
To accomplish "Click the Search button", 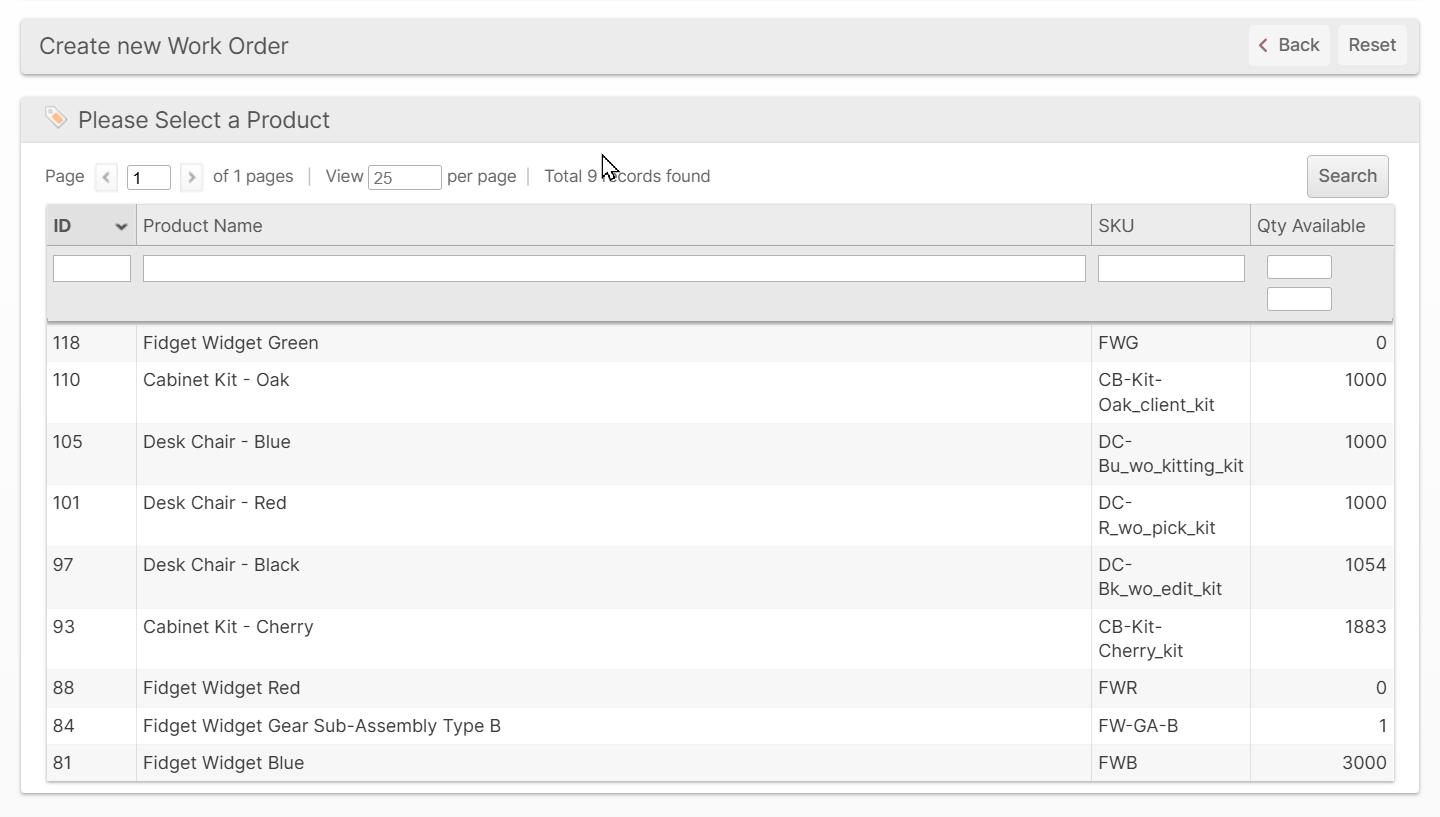I will (1347, 176).
